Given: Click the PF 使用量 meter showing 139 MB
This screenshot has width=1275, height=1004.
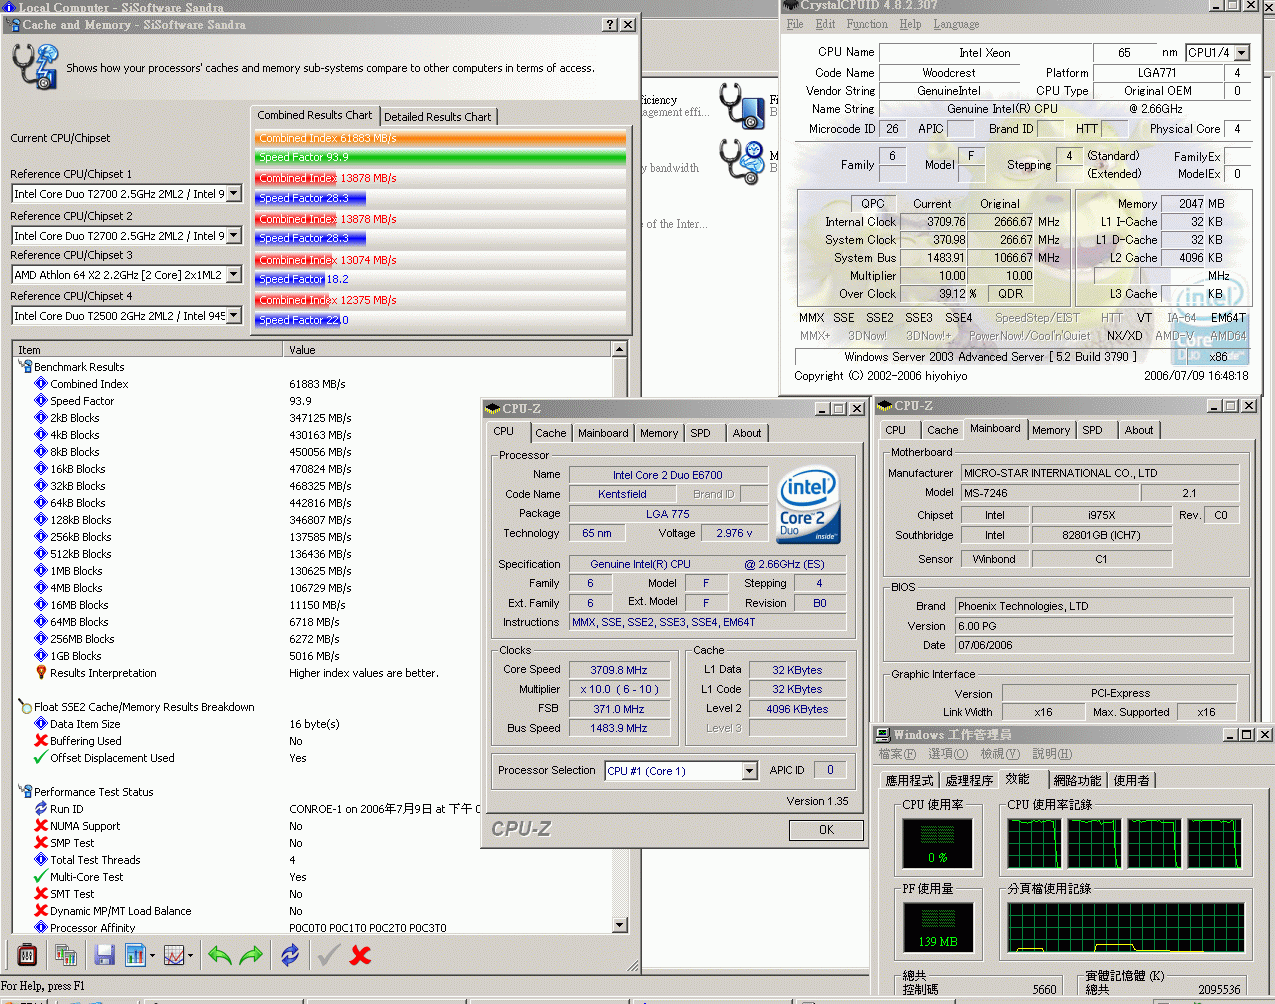Looking at the screenshot, I should pyautogui.click(x=937, y=928).
